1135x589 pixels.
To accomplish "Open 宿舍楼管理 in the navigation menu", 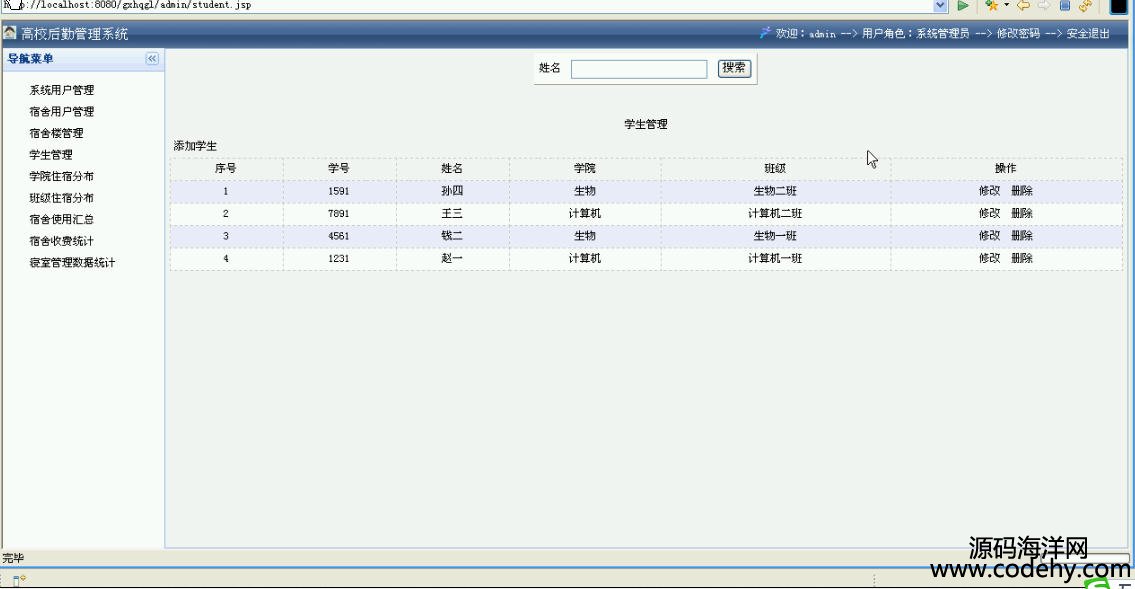I will [x=56, y=134].
